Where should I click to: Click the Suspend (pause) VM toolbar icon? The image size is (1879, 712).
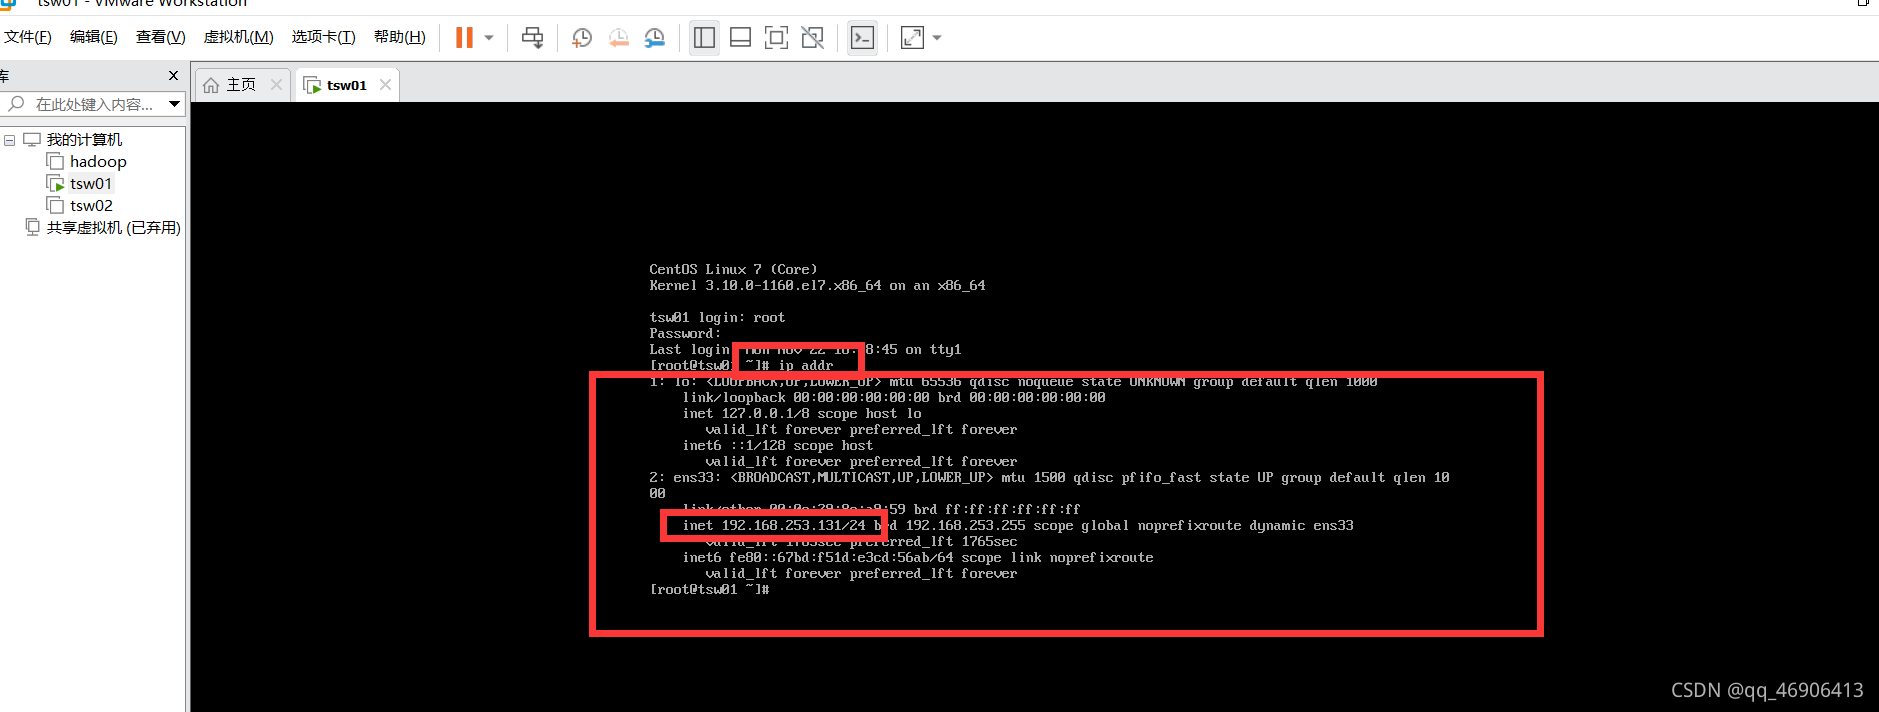pyautogui.click(x=464, y=38)
